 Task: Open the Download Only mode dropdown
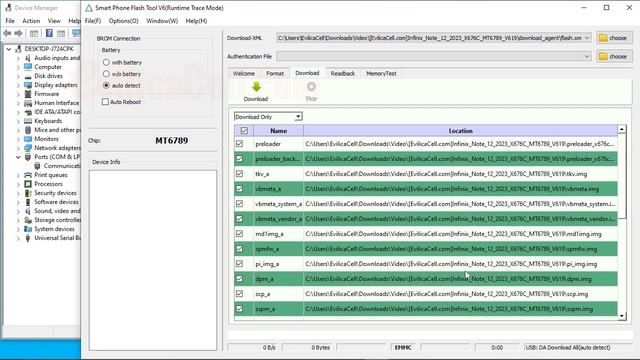click(x=298, y=117)
